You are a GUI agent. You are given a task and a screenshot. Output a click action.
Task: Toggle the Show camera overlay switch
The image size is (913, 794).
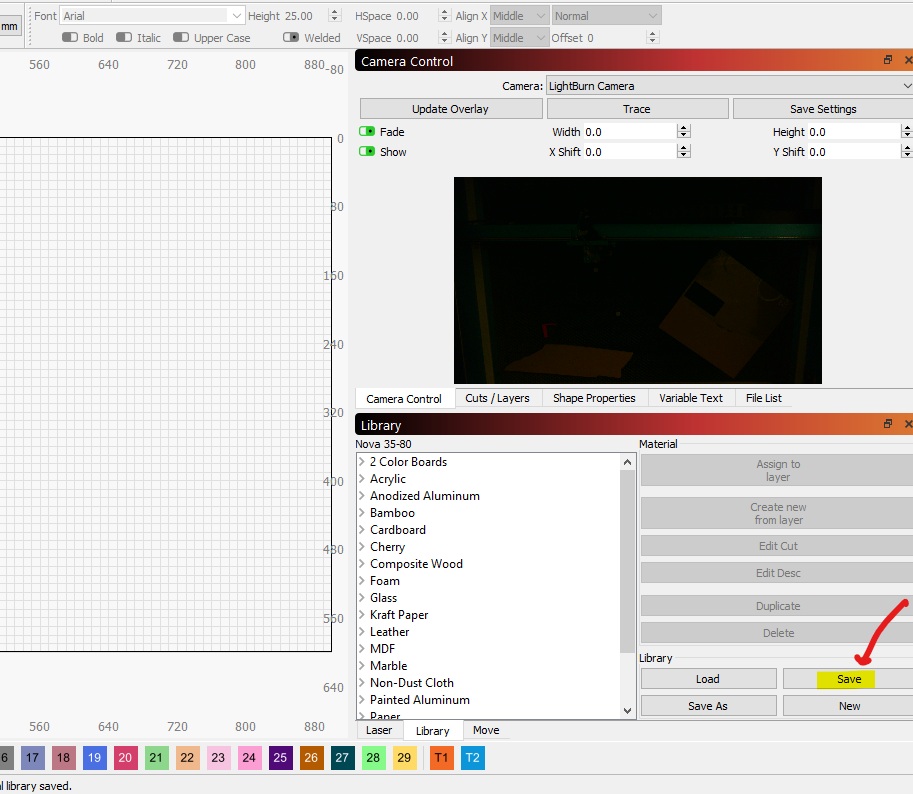tap(367, 151)
